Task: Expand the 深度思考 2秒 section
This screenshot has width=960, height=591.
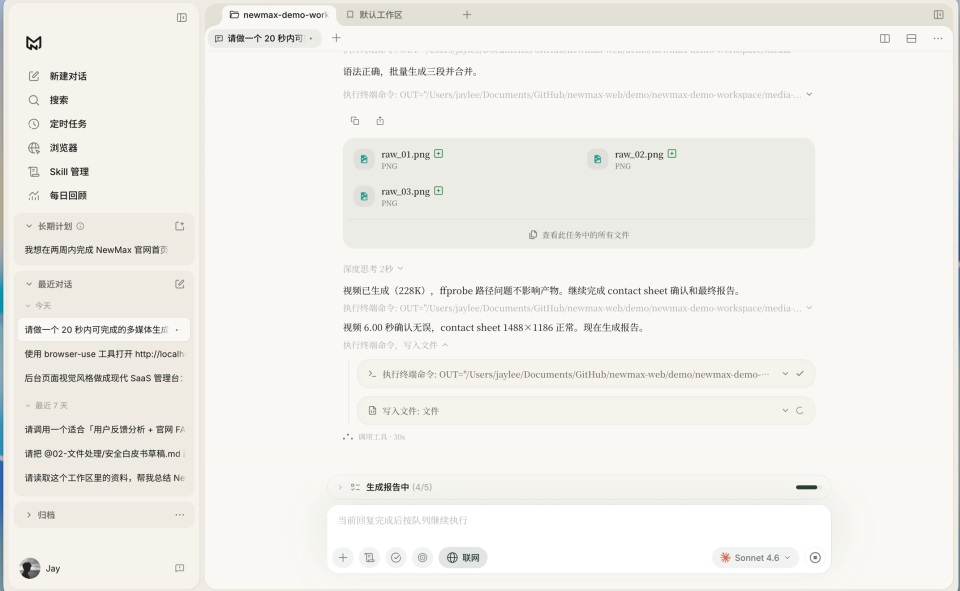Action: coord(373,269)
